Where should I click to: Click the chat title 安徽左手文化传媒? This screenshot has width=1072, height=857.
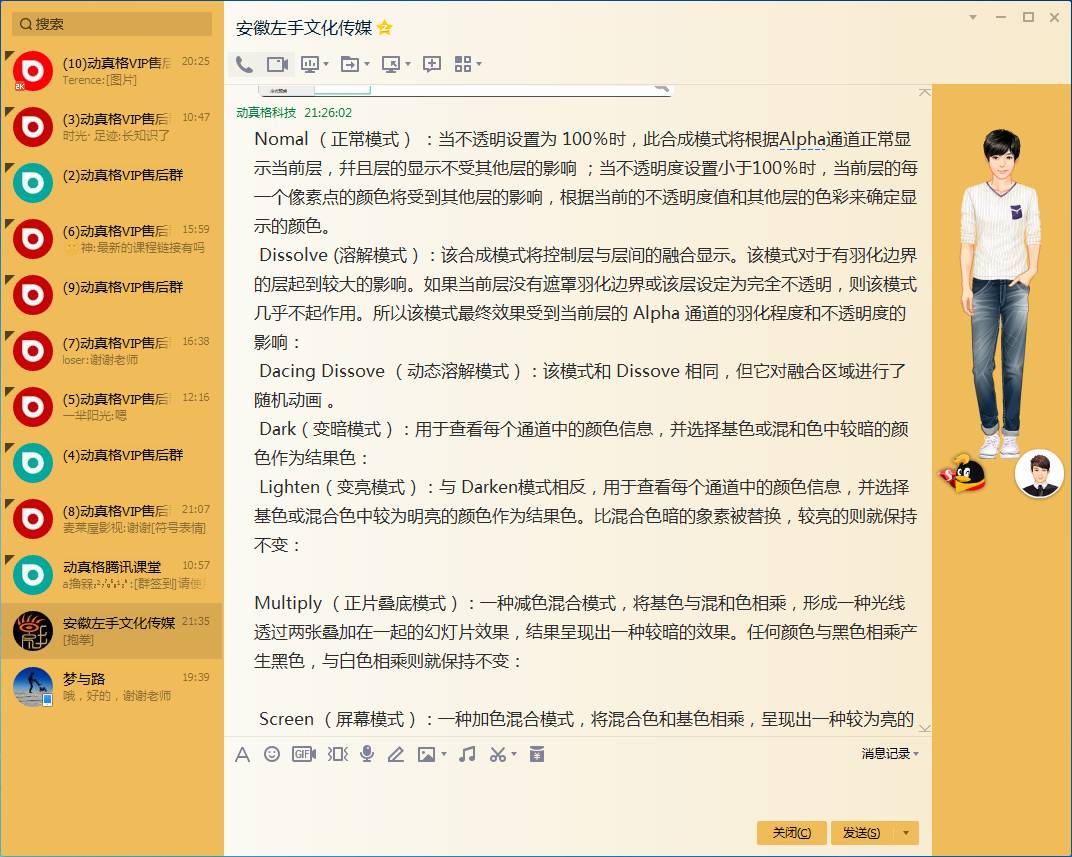pos(304,28)
